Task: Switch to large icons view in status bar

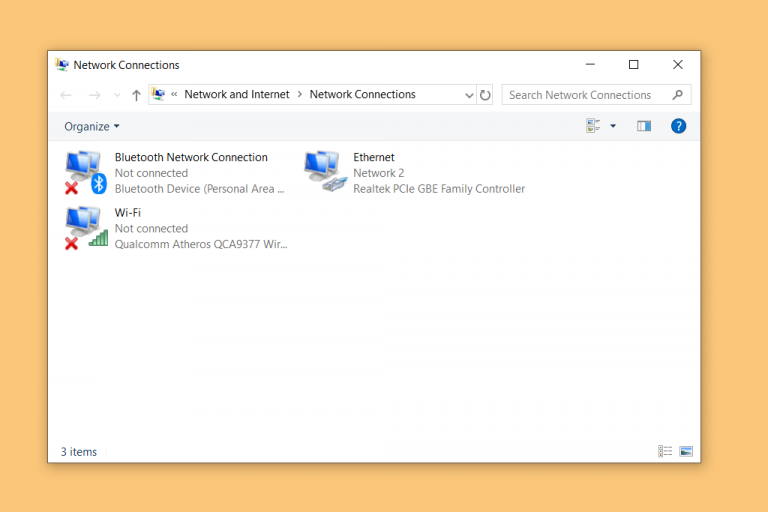Action: click(686, 451)
